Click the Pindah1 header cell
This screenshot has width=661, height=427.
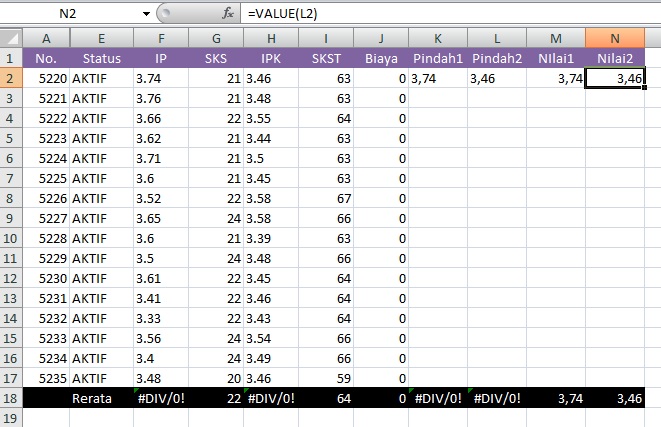click(438, 58)
